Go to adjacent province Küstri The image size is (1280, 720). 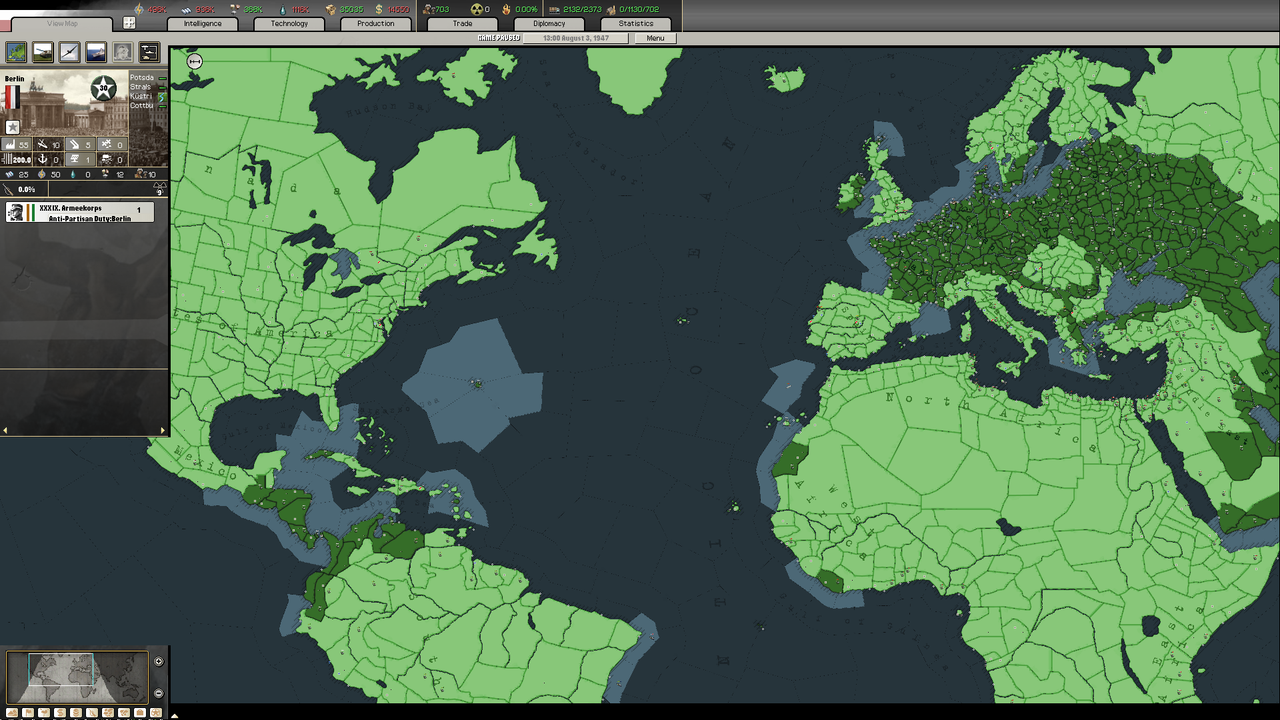pos(141,96)
